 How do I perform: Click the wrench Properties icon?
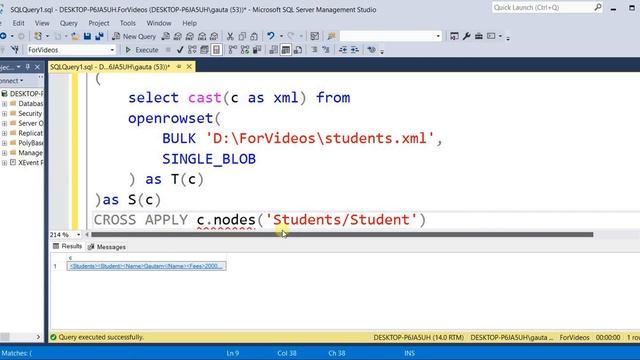467,36
